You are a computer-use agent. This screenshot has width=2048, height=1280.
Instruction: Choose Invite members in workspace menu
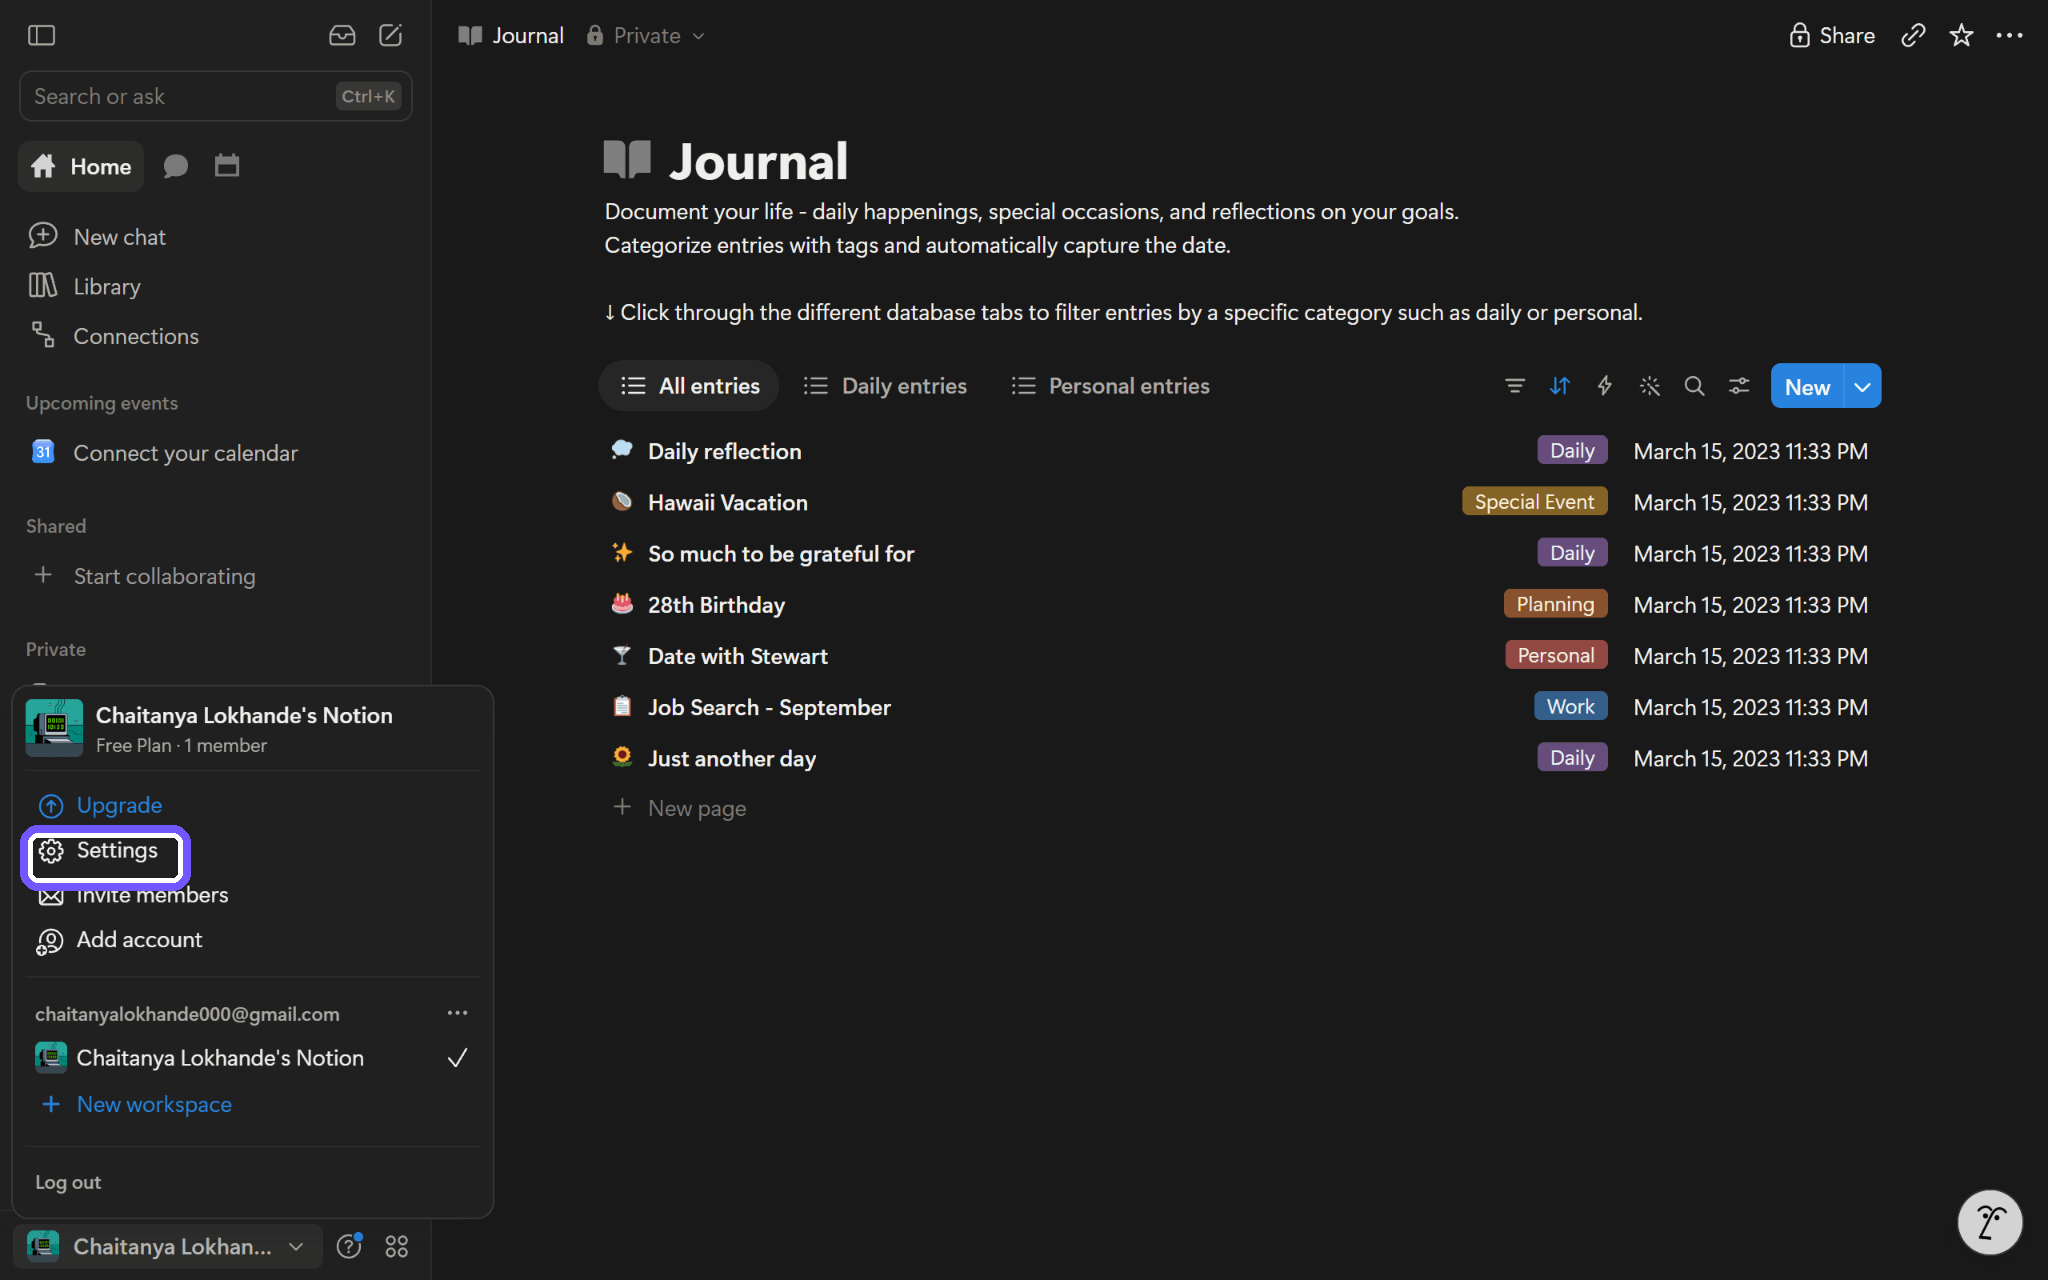[x=133, y=895]
